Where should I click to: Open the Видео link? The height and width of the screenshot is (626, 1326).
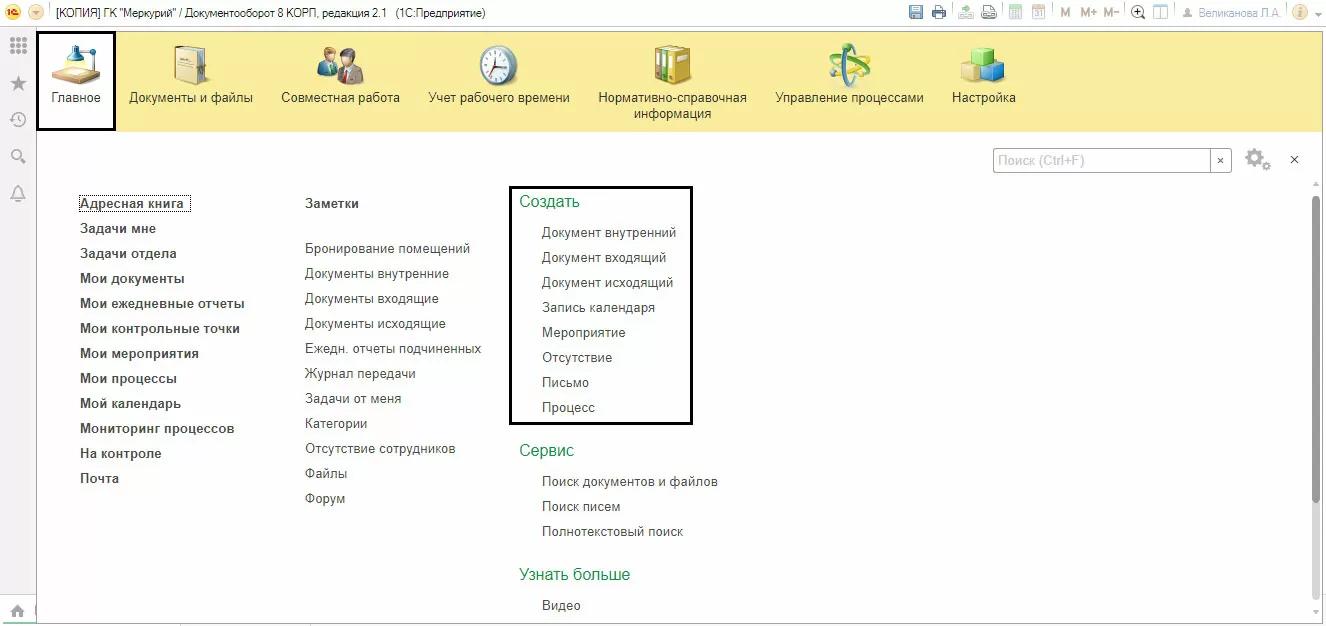[561, 606]
